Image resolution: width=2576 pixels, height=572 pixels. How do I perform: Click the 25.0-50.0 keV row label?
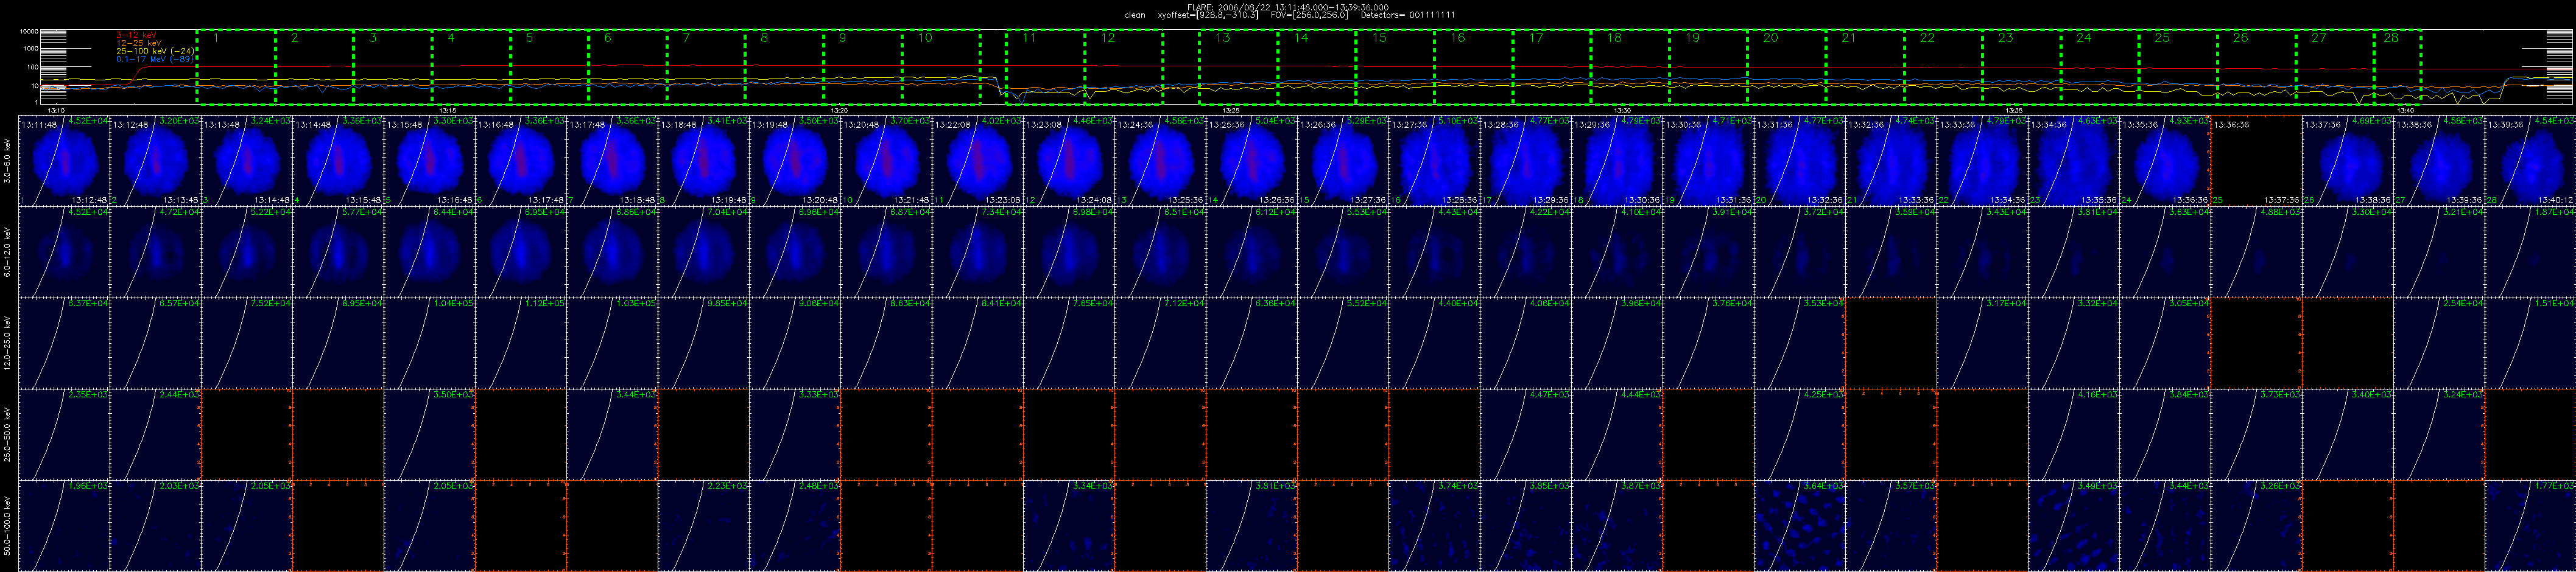point(8,435)
